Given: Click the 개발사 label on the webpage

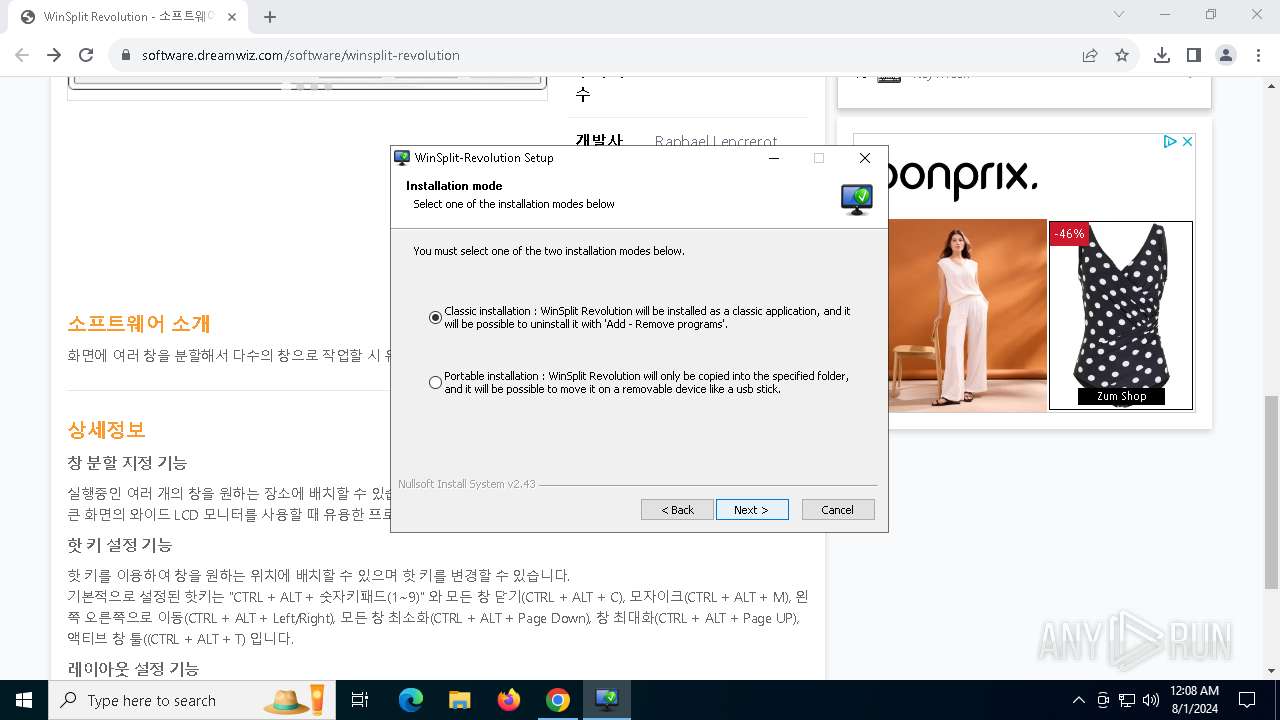Looking at the screenshot, I should pyautogui.click(x=599, y=142).
